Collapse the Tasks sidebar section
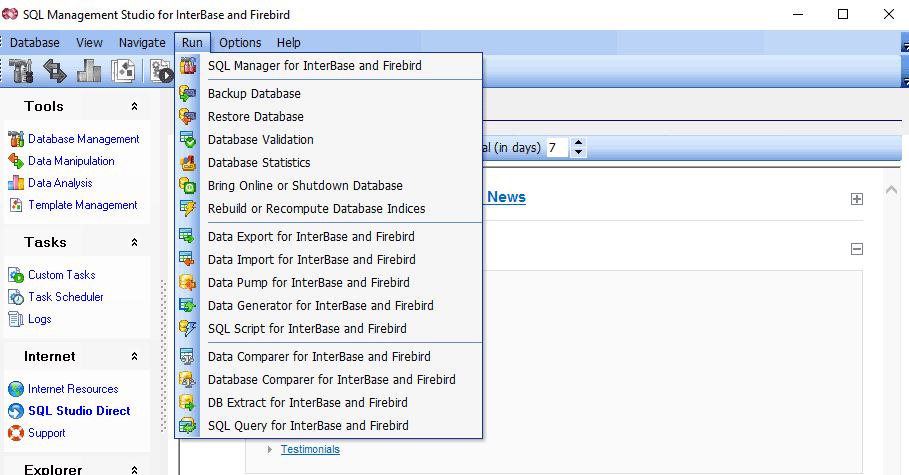909x475 pixels. [x=134, y=242]
